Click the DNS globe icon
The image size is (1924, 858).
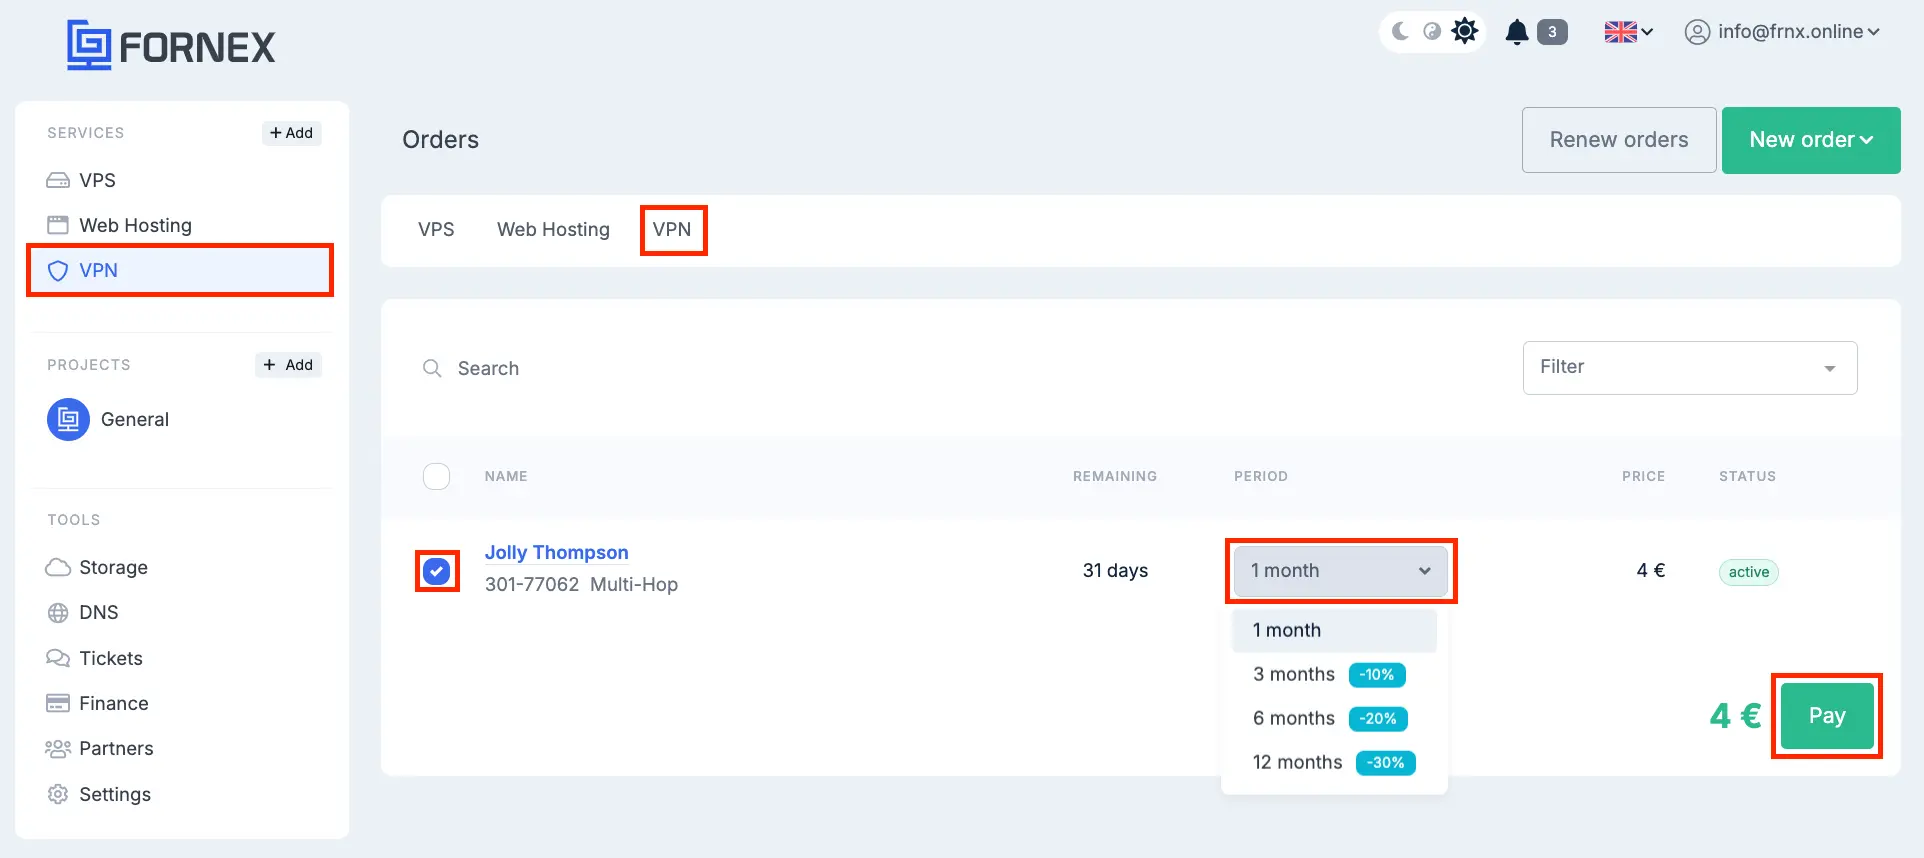click(58, 613)
